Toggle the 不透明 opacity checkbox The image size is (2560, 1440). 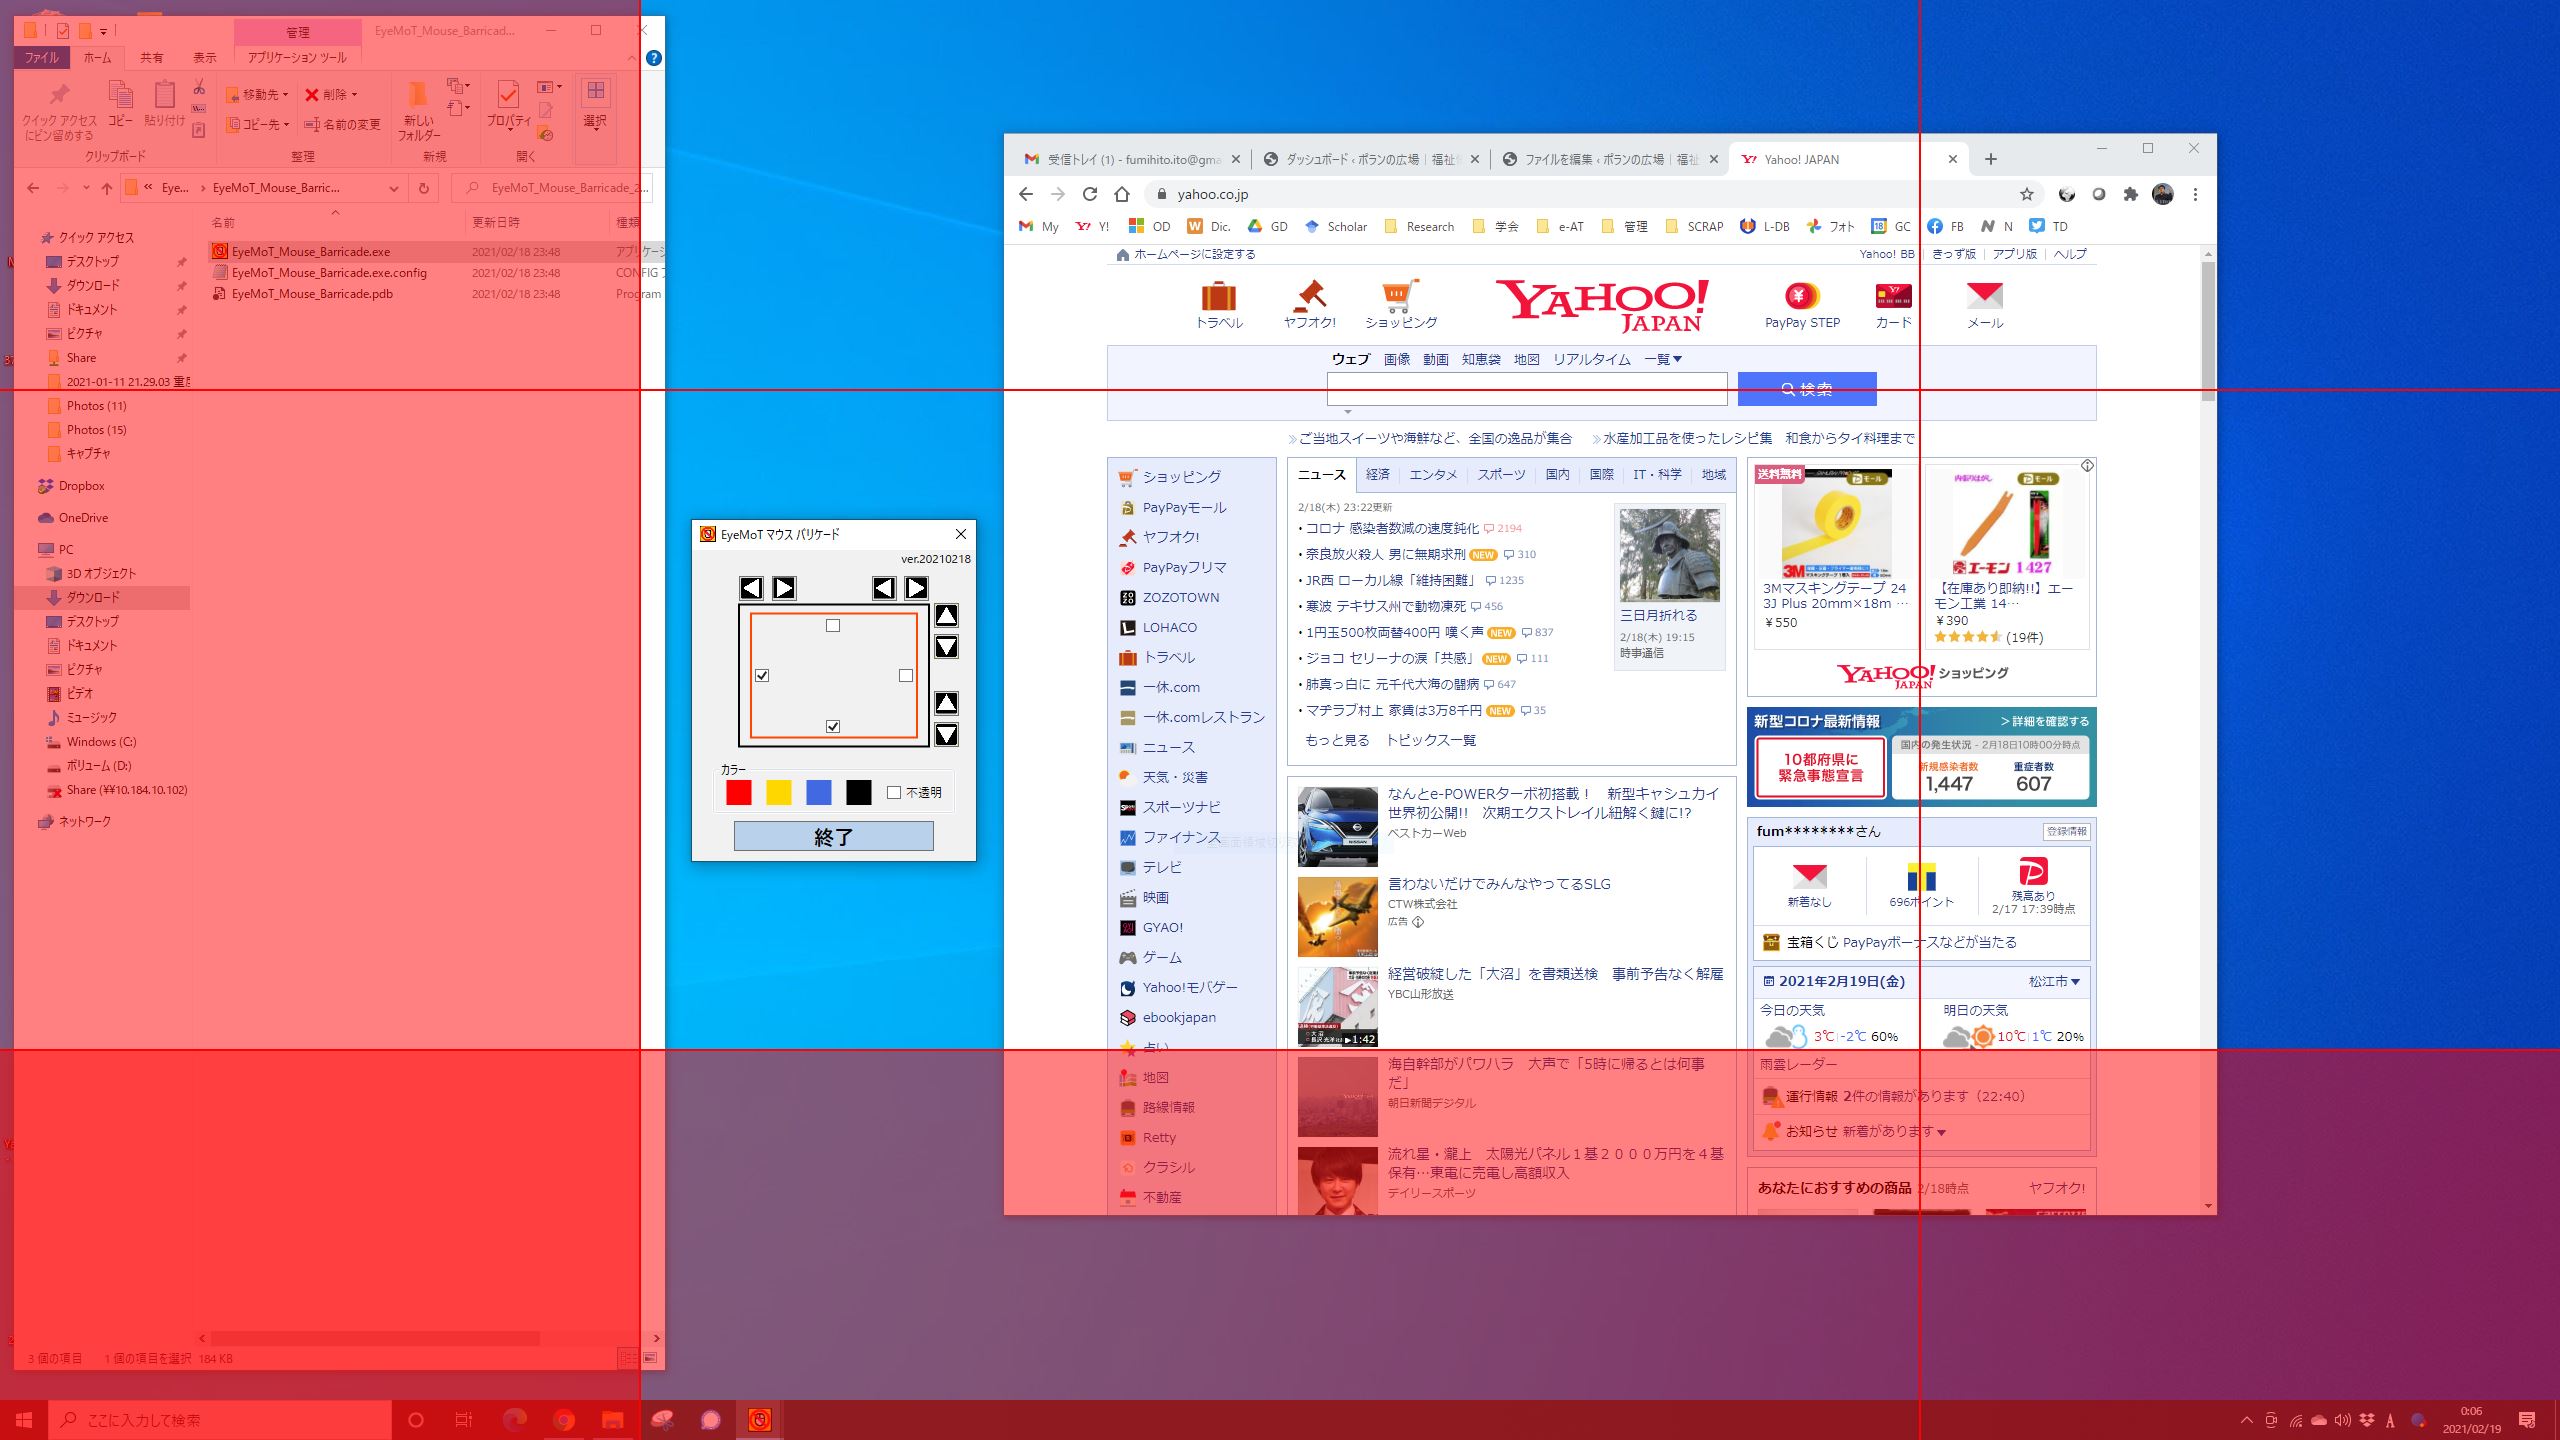click(x=894, y=792)
